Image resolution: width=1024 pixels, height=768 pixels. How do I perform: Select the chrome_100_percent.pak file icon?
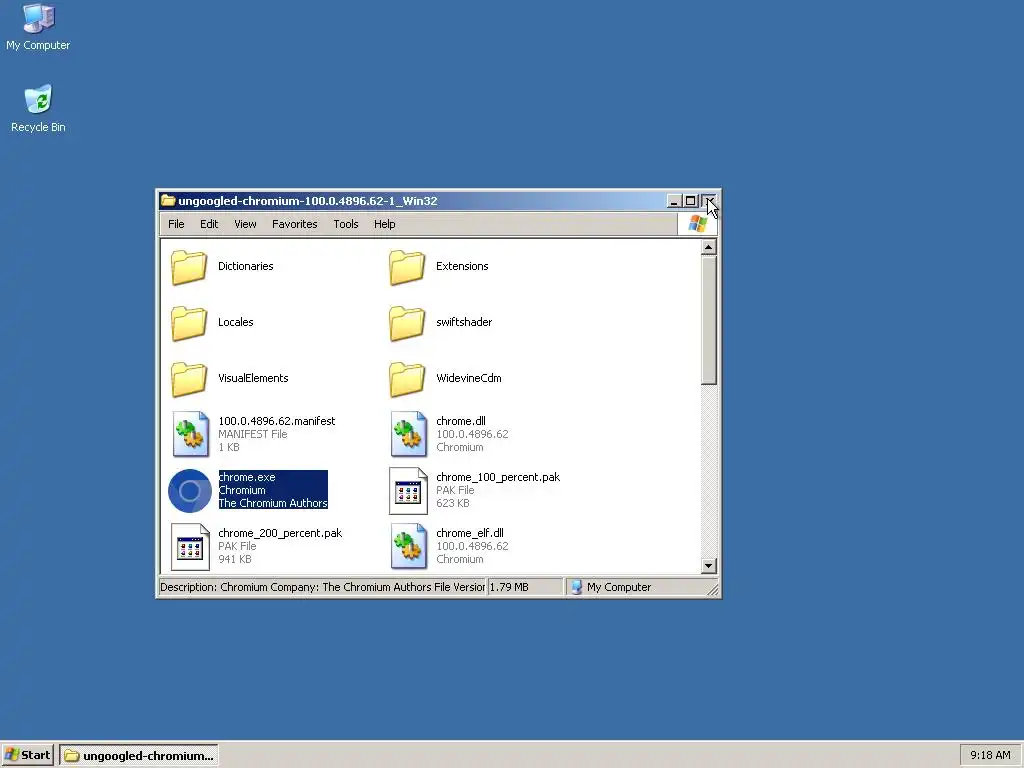[x=409, y=490]
